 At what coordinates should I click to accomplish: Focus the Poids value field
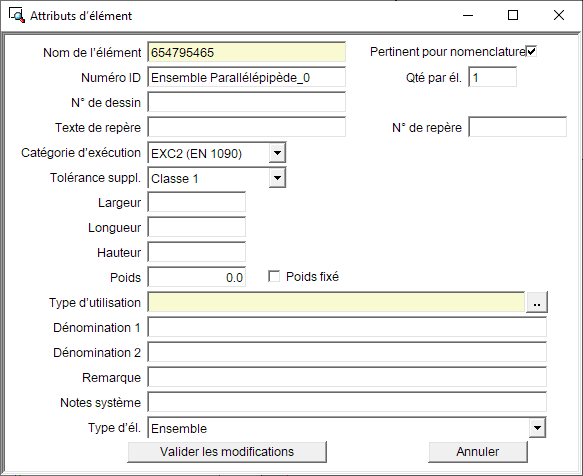pyautogui.click(x=197, y=277)
